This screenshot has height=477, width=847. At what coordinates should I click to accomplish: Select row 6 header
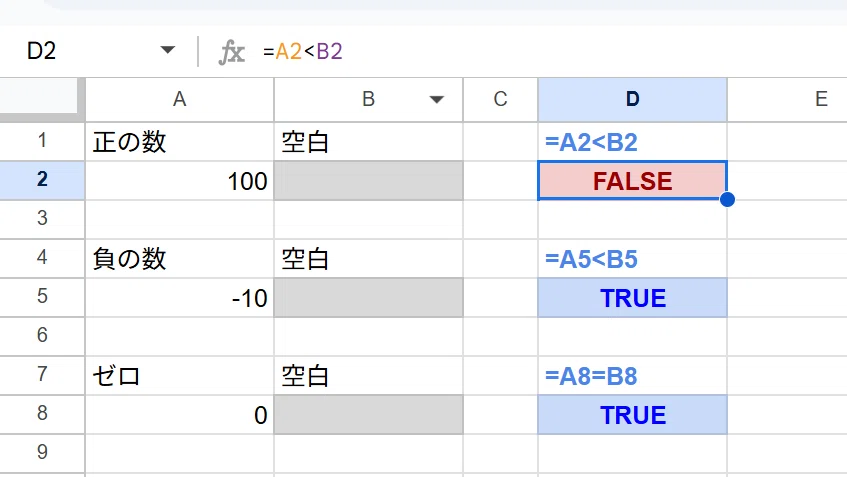tap(42, 335)
